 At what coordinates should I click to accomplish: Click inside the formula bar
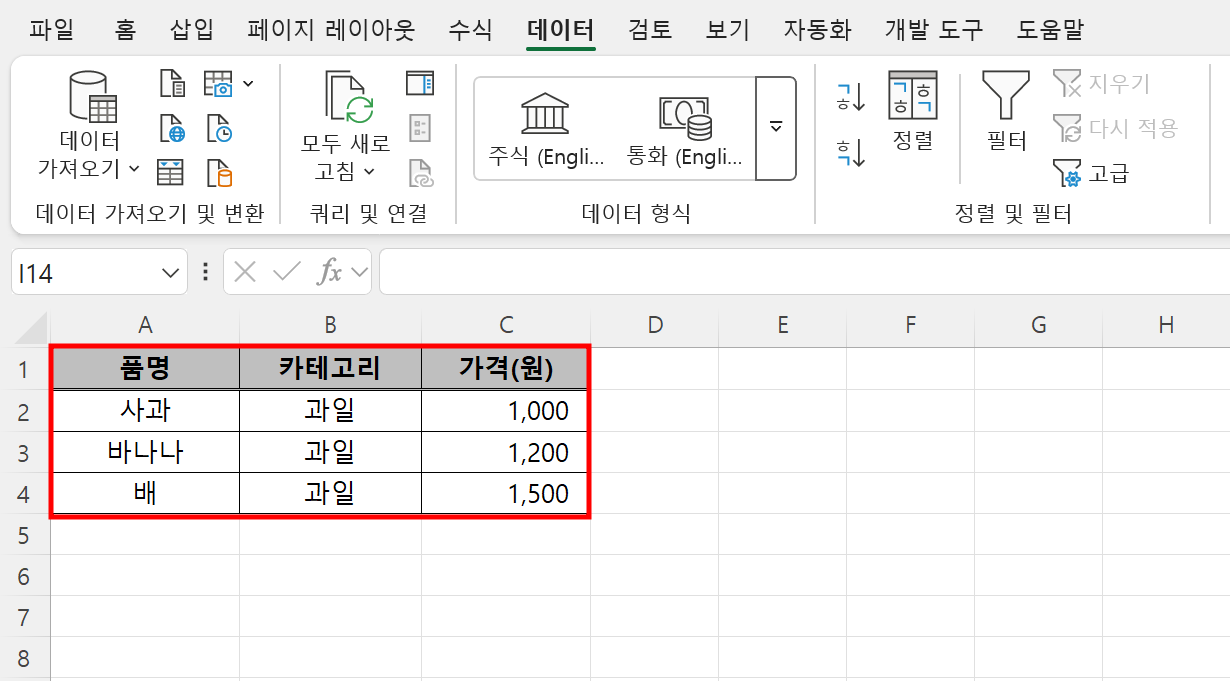point(804,272)
